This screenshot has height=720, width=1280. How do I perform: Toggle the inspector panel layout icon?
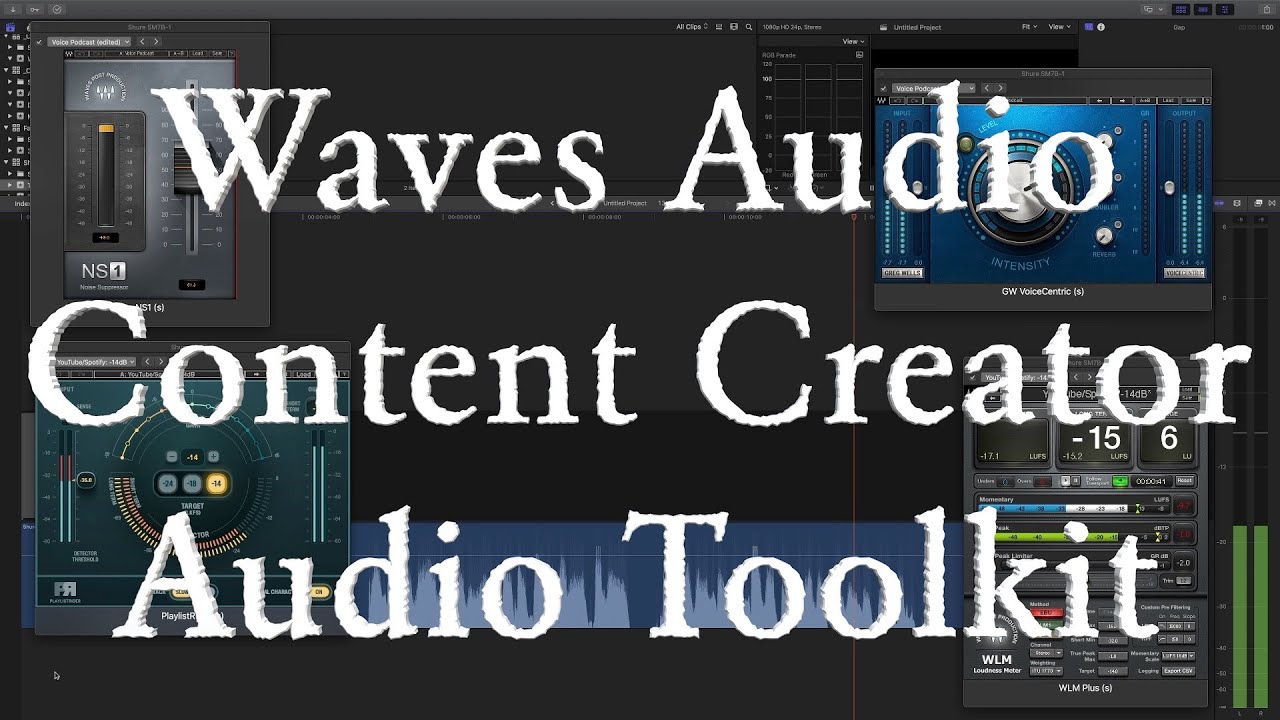pyautogui.click(x=1226, y=9)
